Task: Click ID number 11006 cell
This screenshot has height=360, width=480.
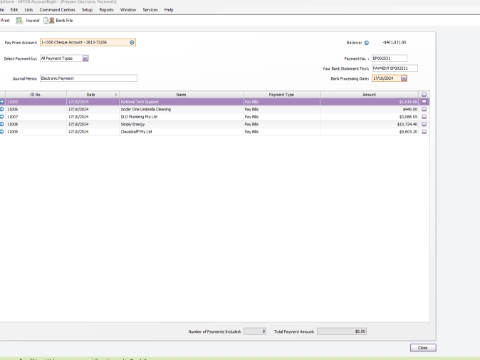Action: point(36,109)
